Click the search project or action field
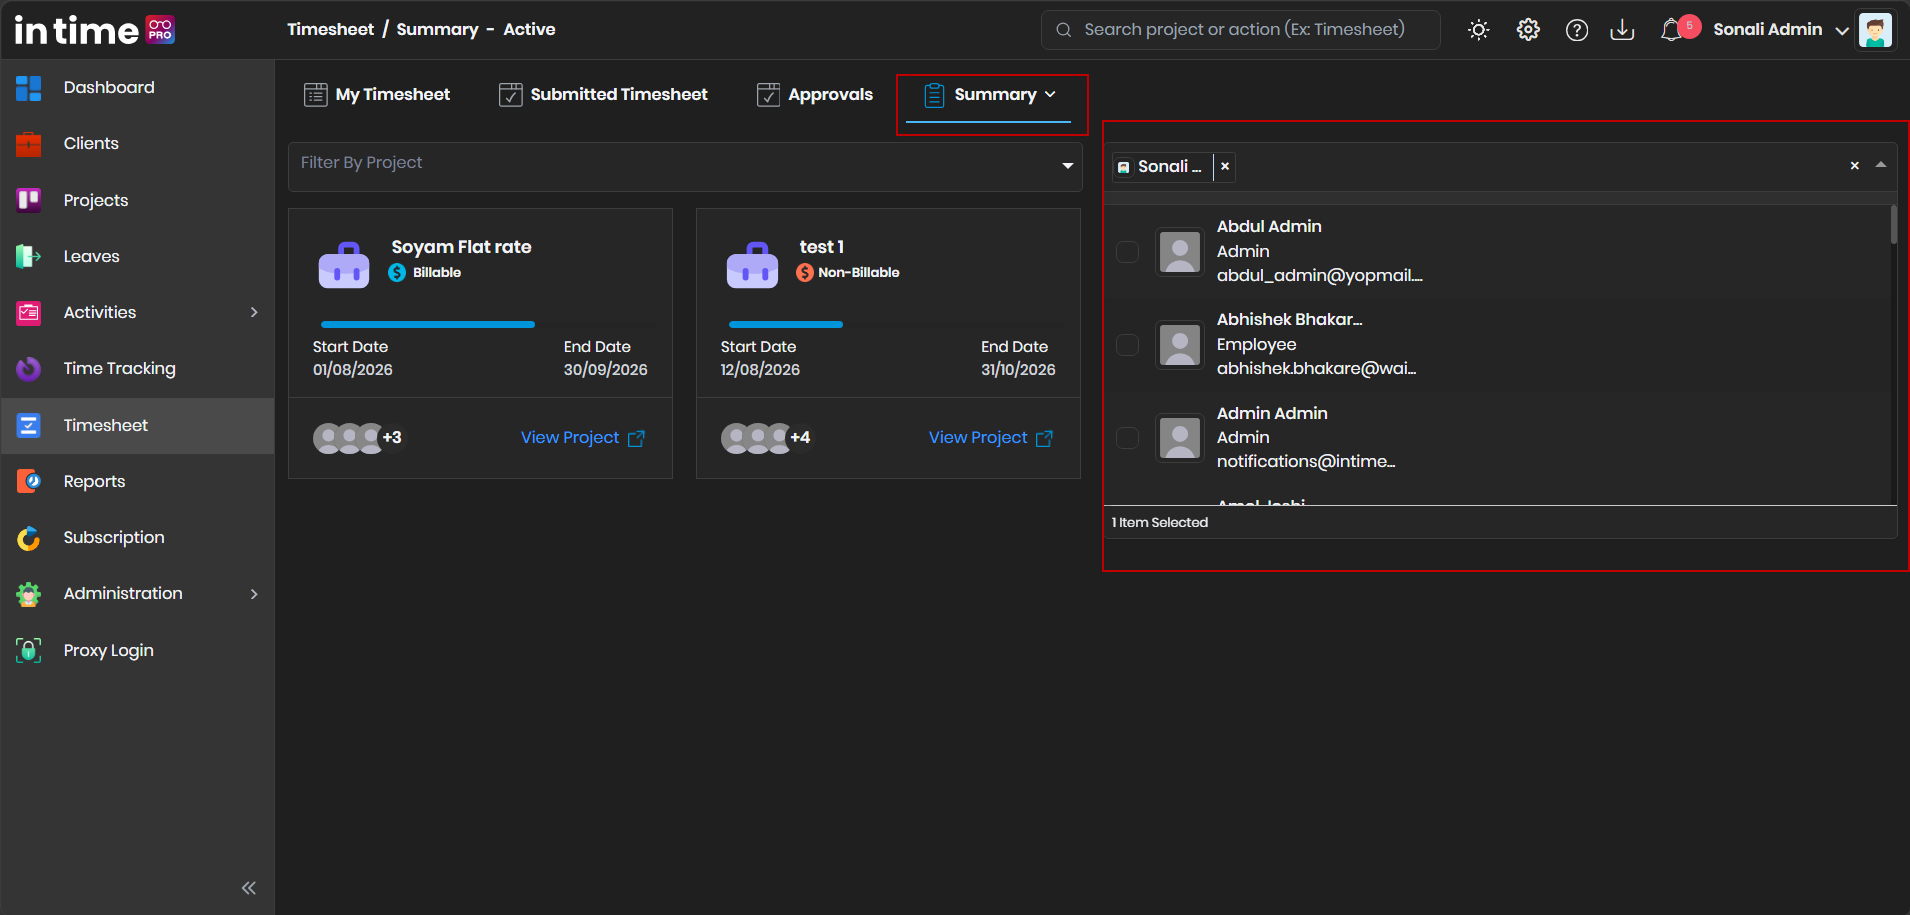1910x915 pixels. pos(1241,30)
